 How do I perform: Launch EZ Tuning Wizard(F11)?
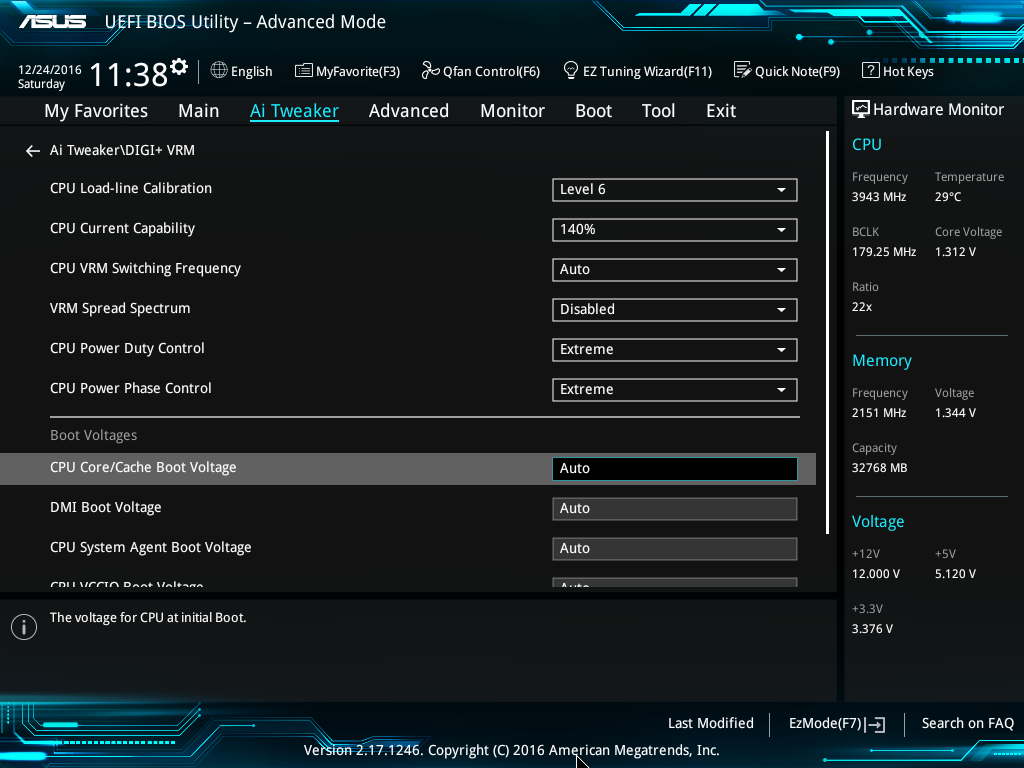[x=647, y=71]
